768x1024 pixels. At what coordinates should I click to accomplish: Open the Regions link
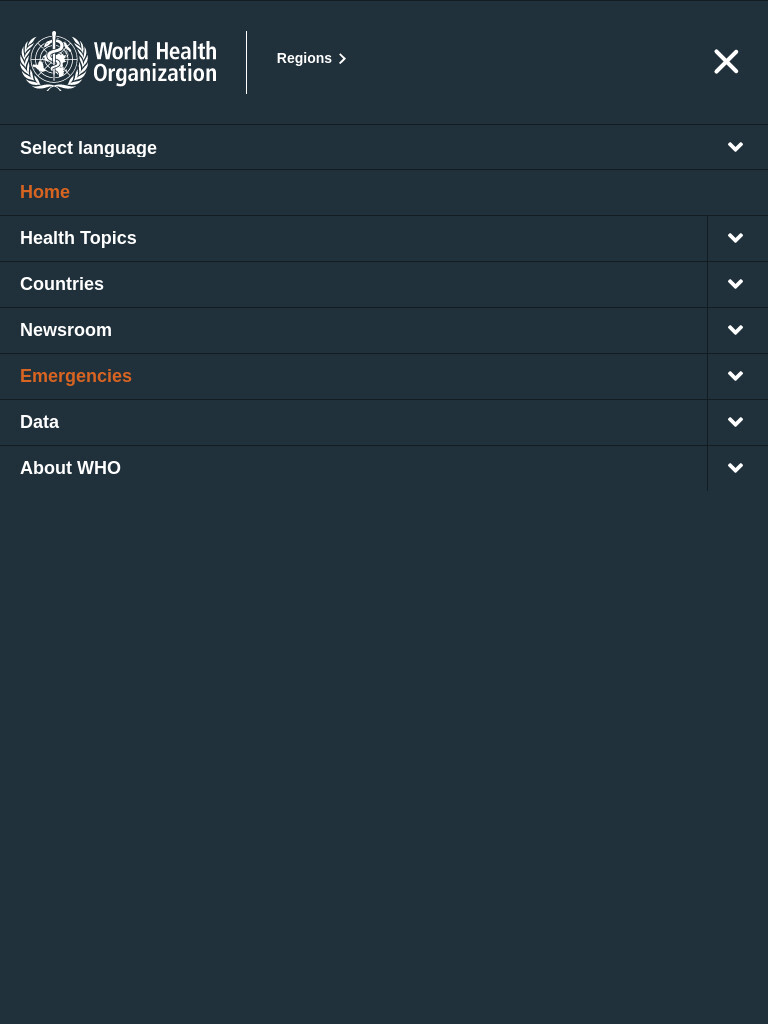click(311, 59)
